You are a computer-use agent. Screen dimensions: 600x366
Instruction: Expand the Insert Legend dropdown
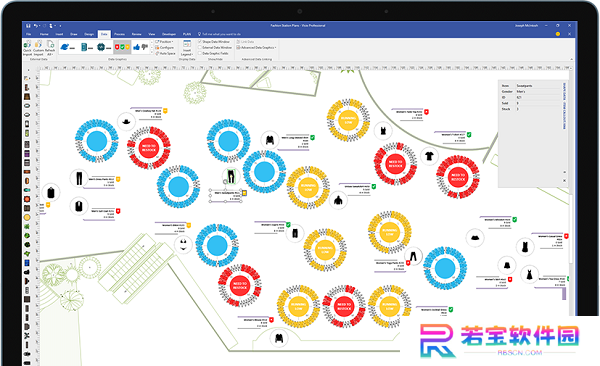pyautogui.click(x=187, y=48)
